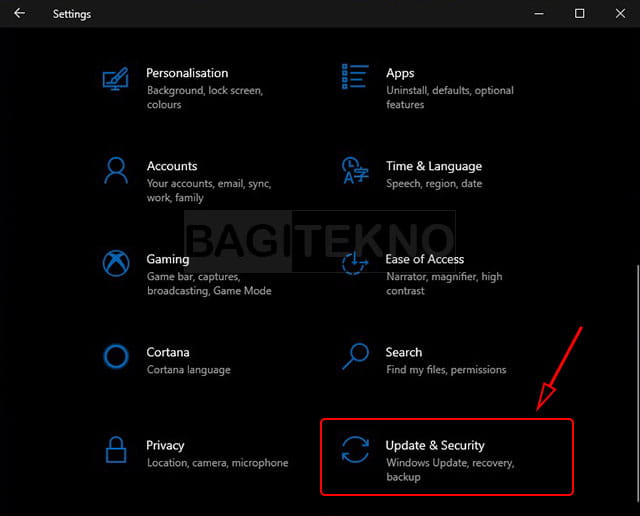Open Personalisation settings
The image size is (640, 516).
click(187, 73)
